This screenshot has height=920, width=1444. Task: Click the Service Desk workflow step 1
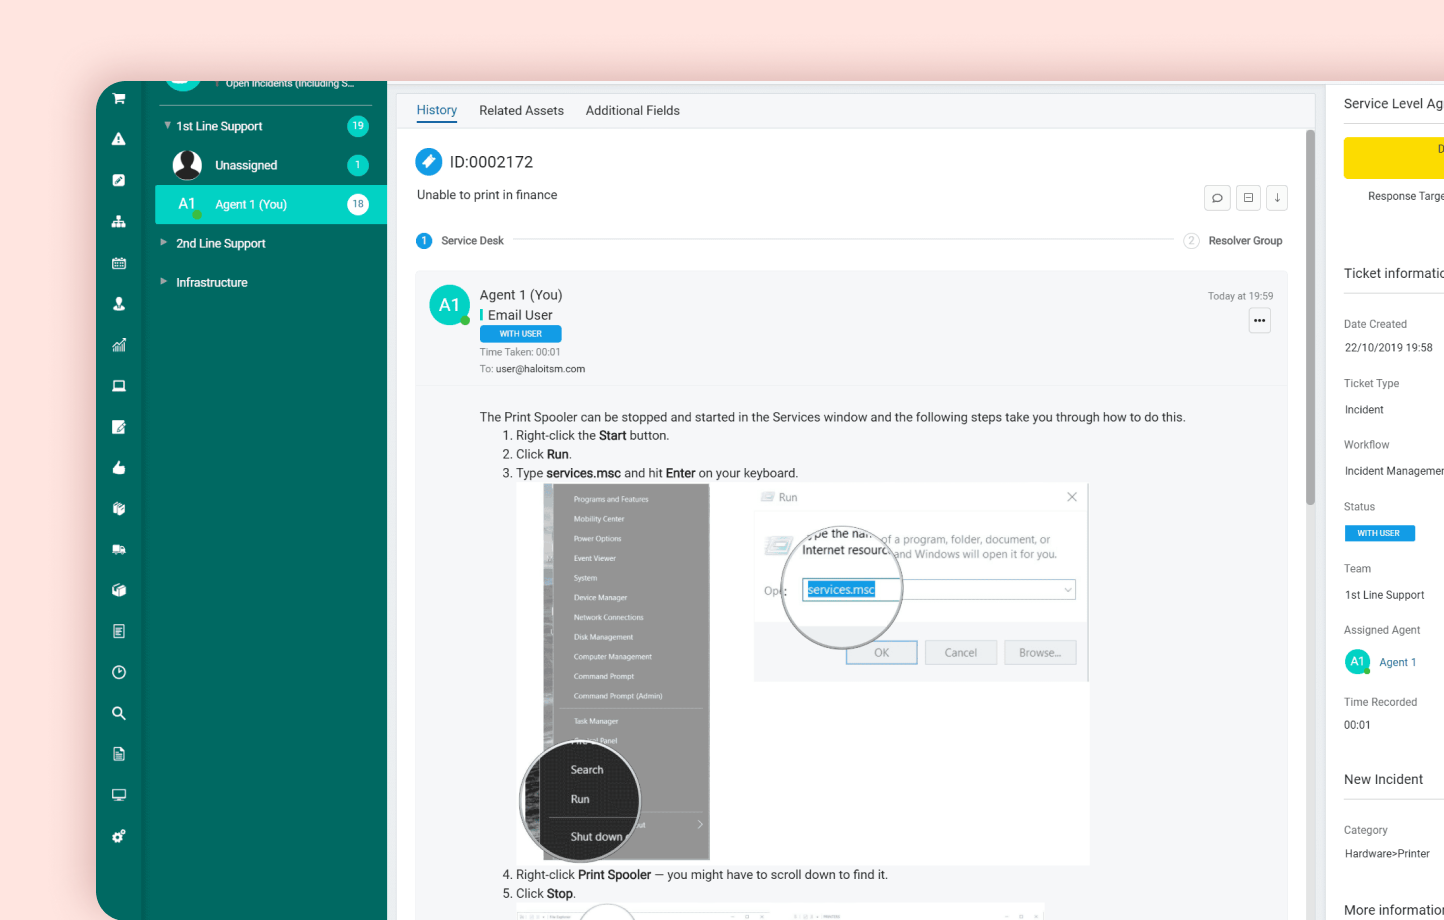tap(460, 241)
